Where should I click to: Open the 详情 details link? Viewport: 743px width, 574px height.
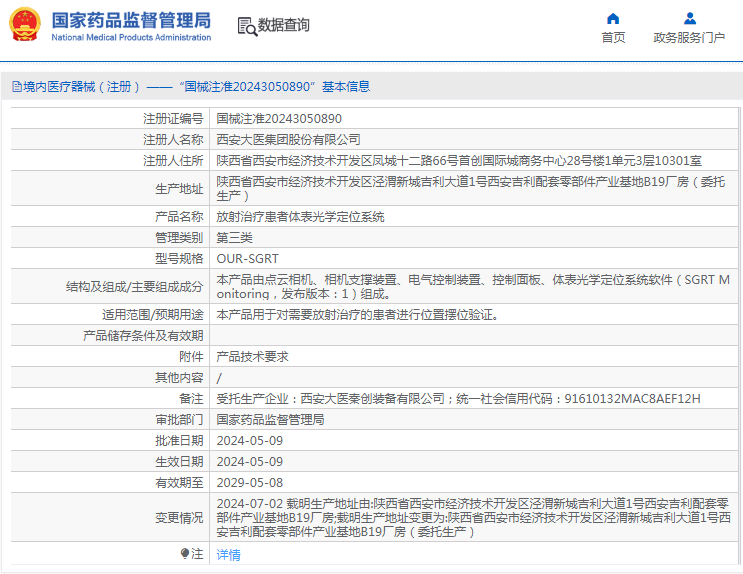pos(228,555)
